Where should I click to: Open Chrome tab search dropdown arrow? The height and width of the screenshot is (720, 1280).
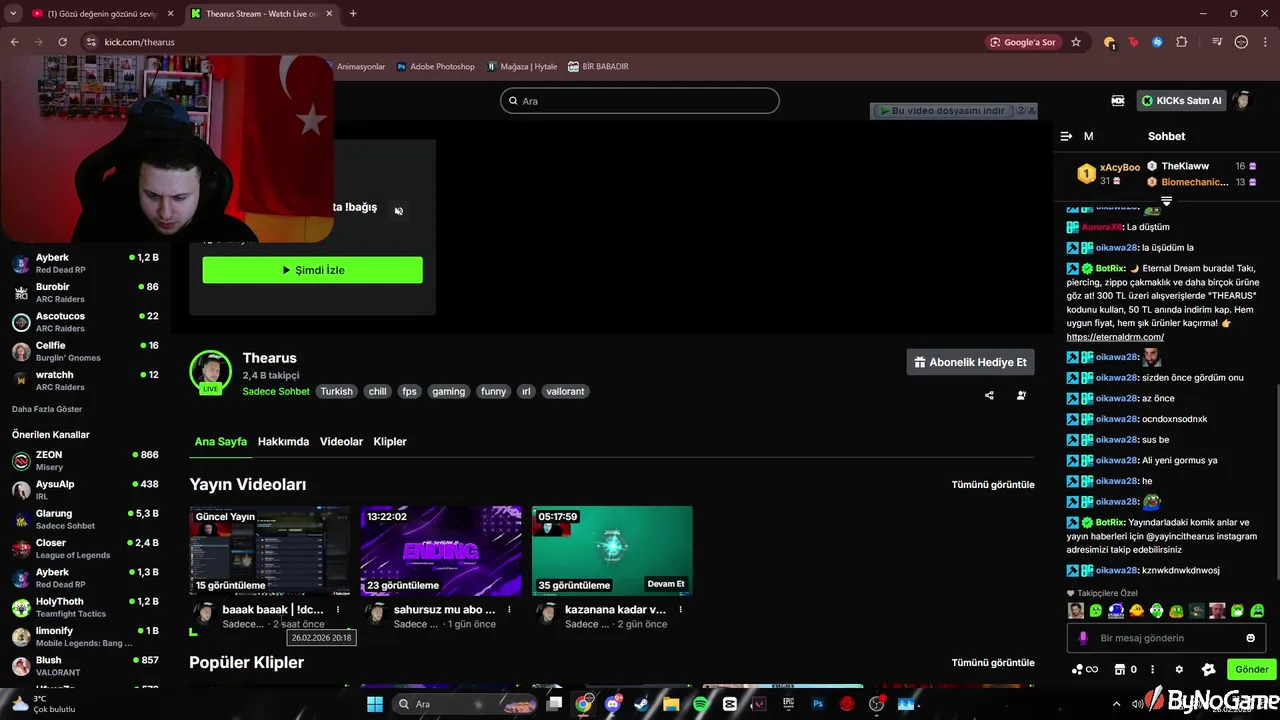[x=13, y=13]
